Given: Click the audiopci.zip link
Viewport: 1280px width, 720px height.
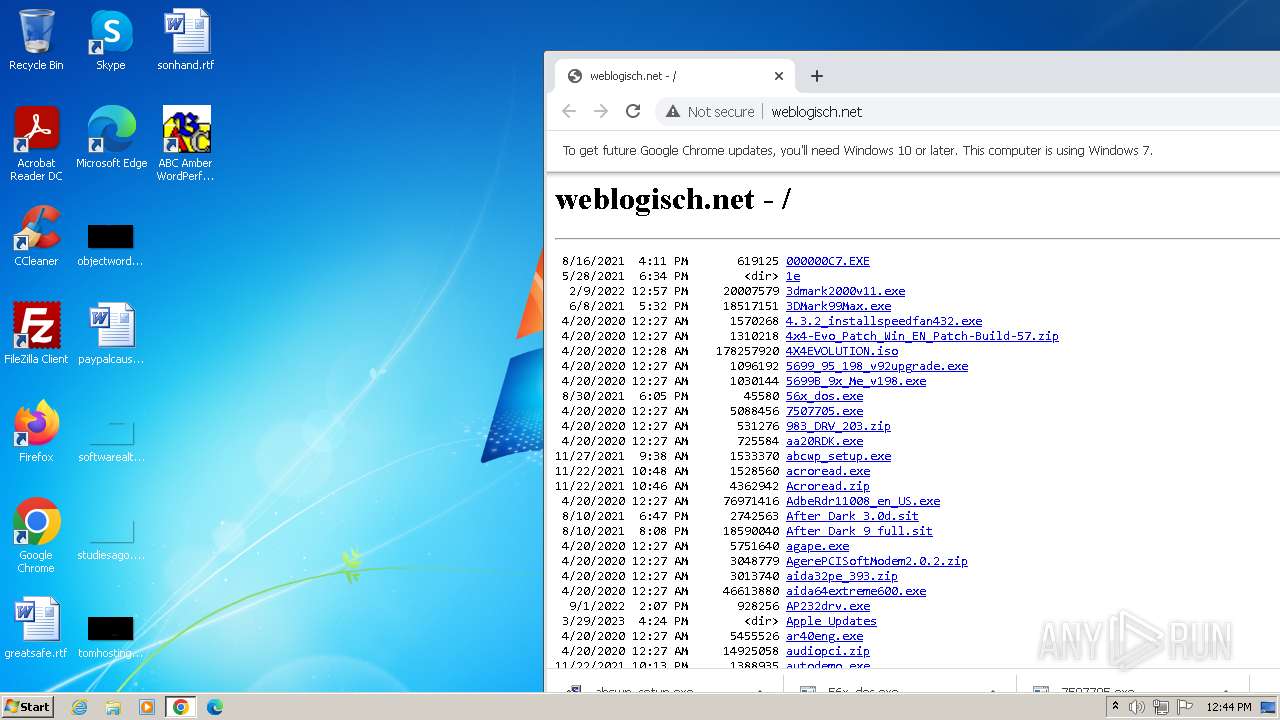Looking at the screenshot, I should tap(828, 651).
